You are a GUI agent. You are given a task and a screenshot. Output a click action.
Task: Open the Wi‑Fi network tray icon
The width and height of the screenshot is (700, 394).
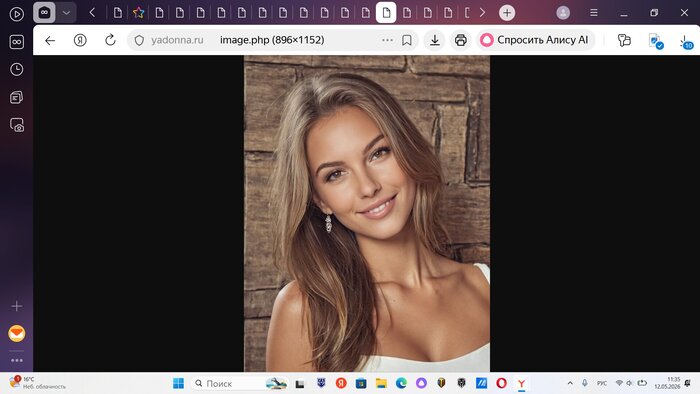click(x=619, y=383)
